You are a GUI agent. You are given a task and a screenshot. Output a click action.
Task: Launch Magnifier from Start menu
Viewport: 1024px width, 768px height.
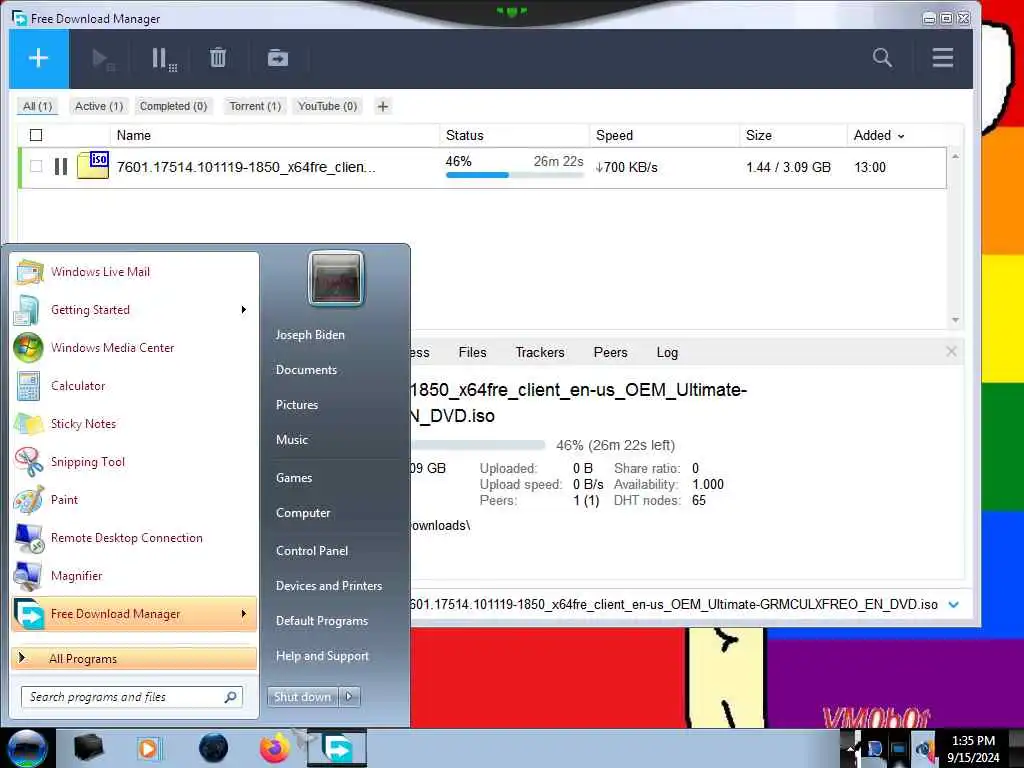click(x=134, y=576)
